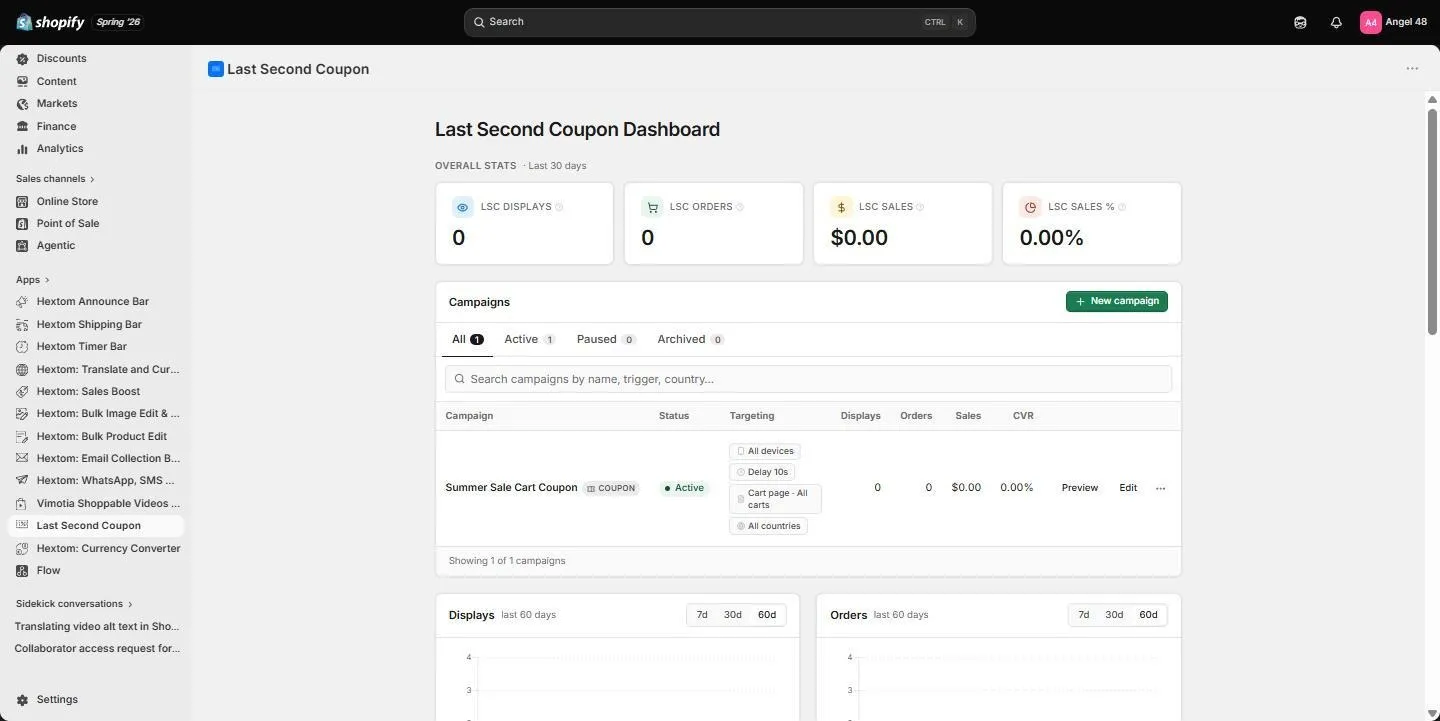Switch to the All campaigns tab

pos(467,340)
